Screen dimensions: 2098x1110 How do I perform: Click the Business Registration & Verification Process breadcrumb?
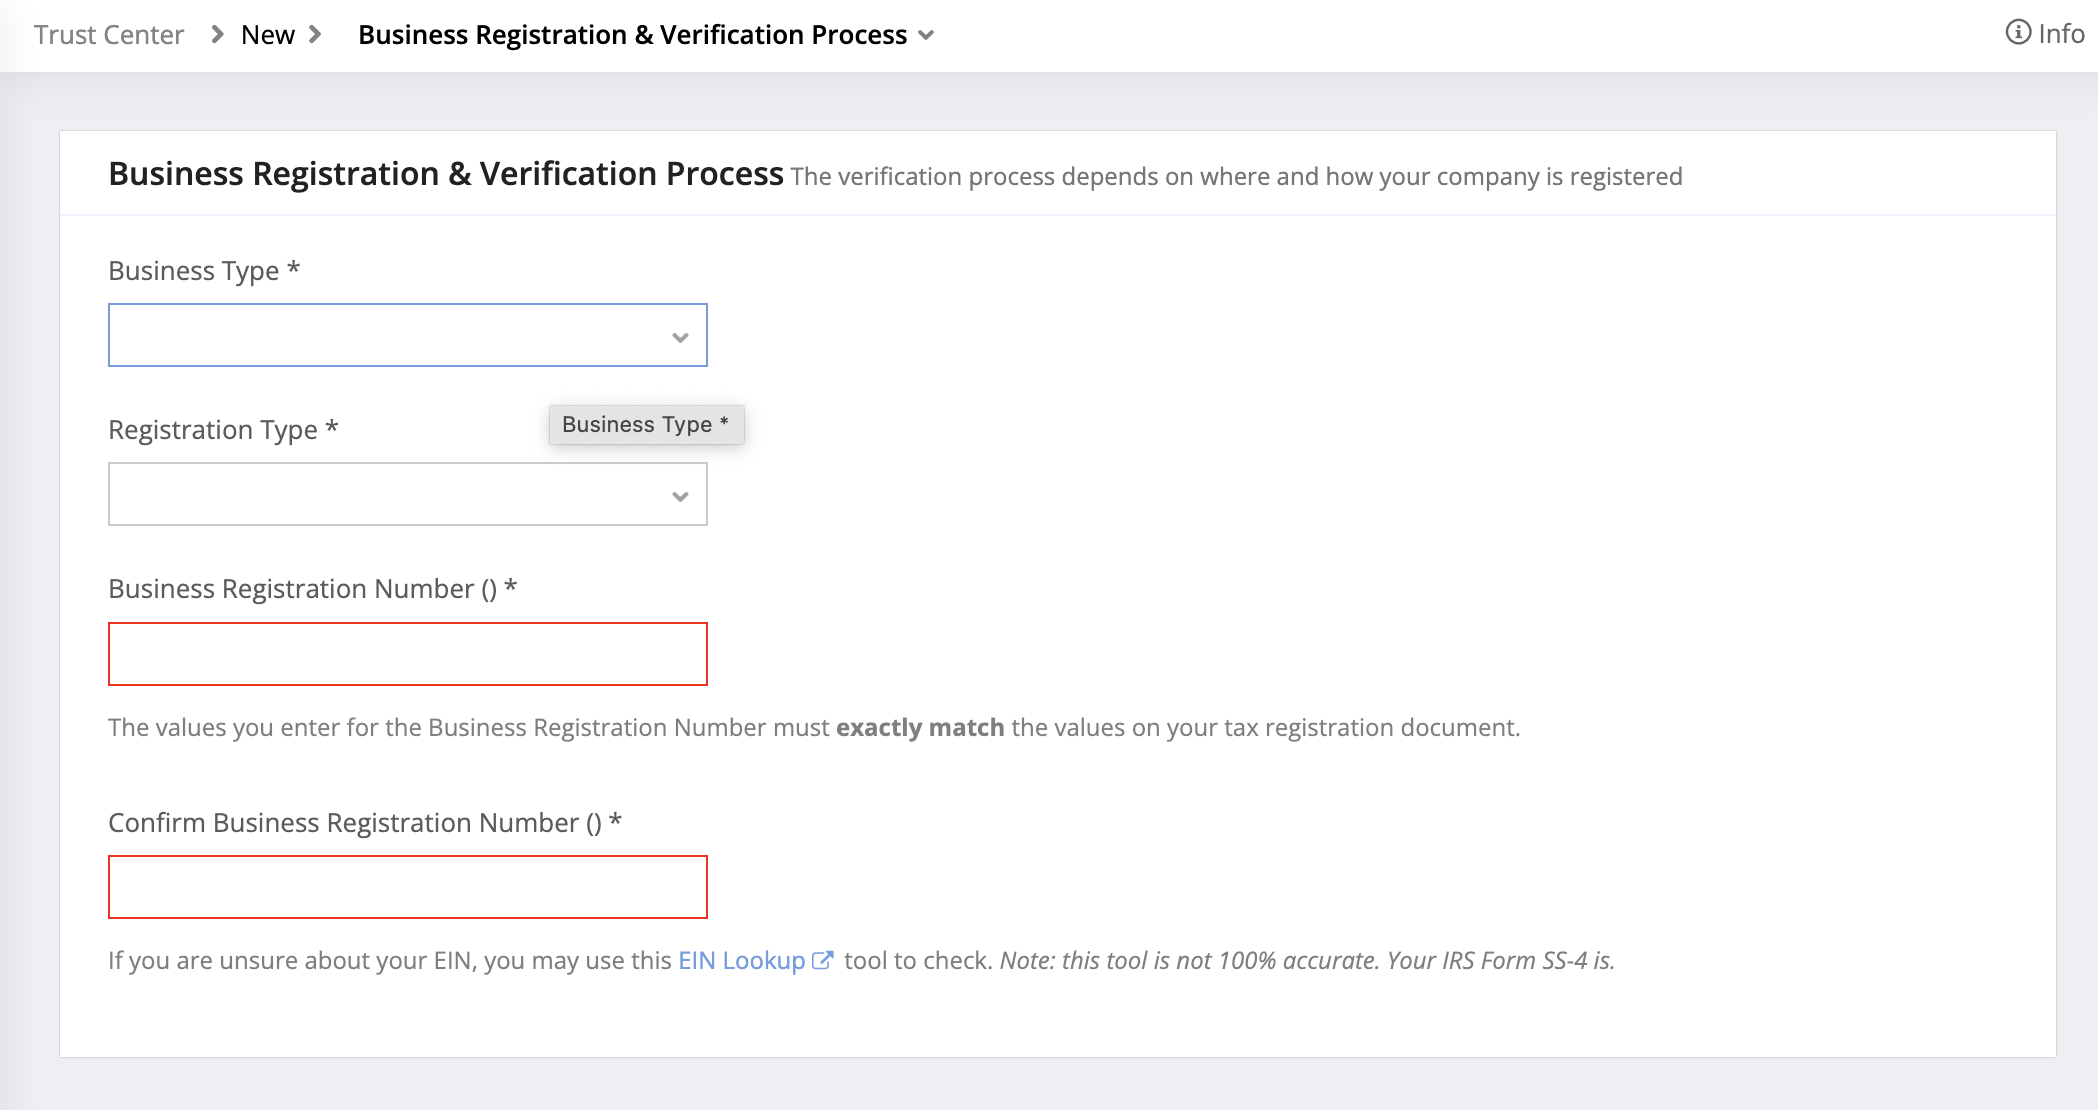(632, 35)
